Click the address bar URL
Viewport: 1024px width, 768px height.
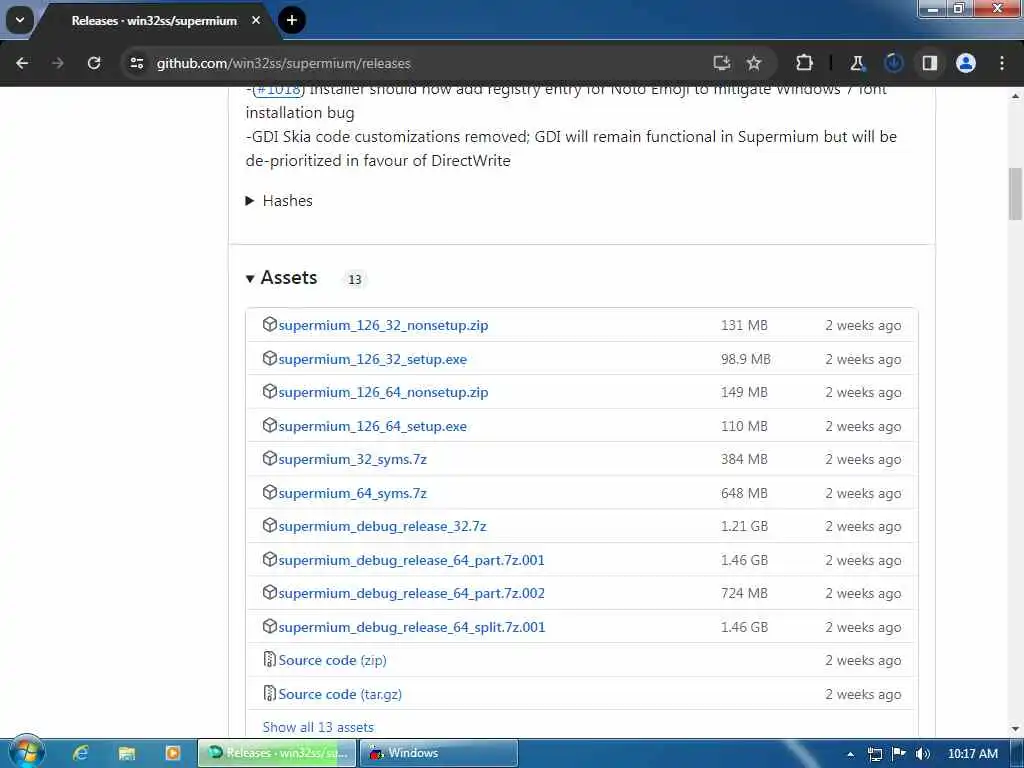point(283,63)
